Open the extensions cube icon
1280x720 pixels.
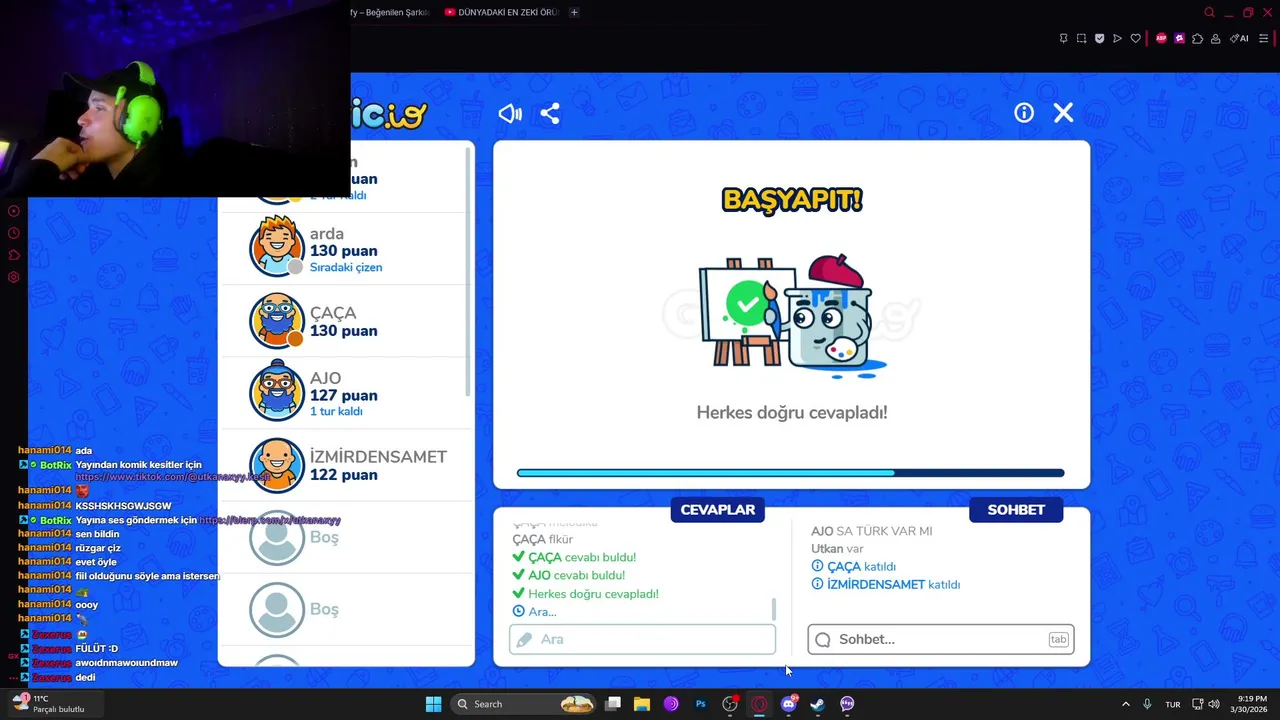pyautogui.click(x=1197, y=38)
